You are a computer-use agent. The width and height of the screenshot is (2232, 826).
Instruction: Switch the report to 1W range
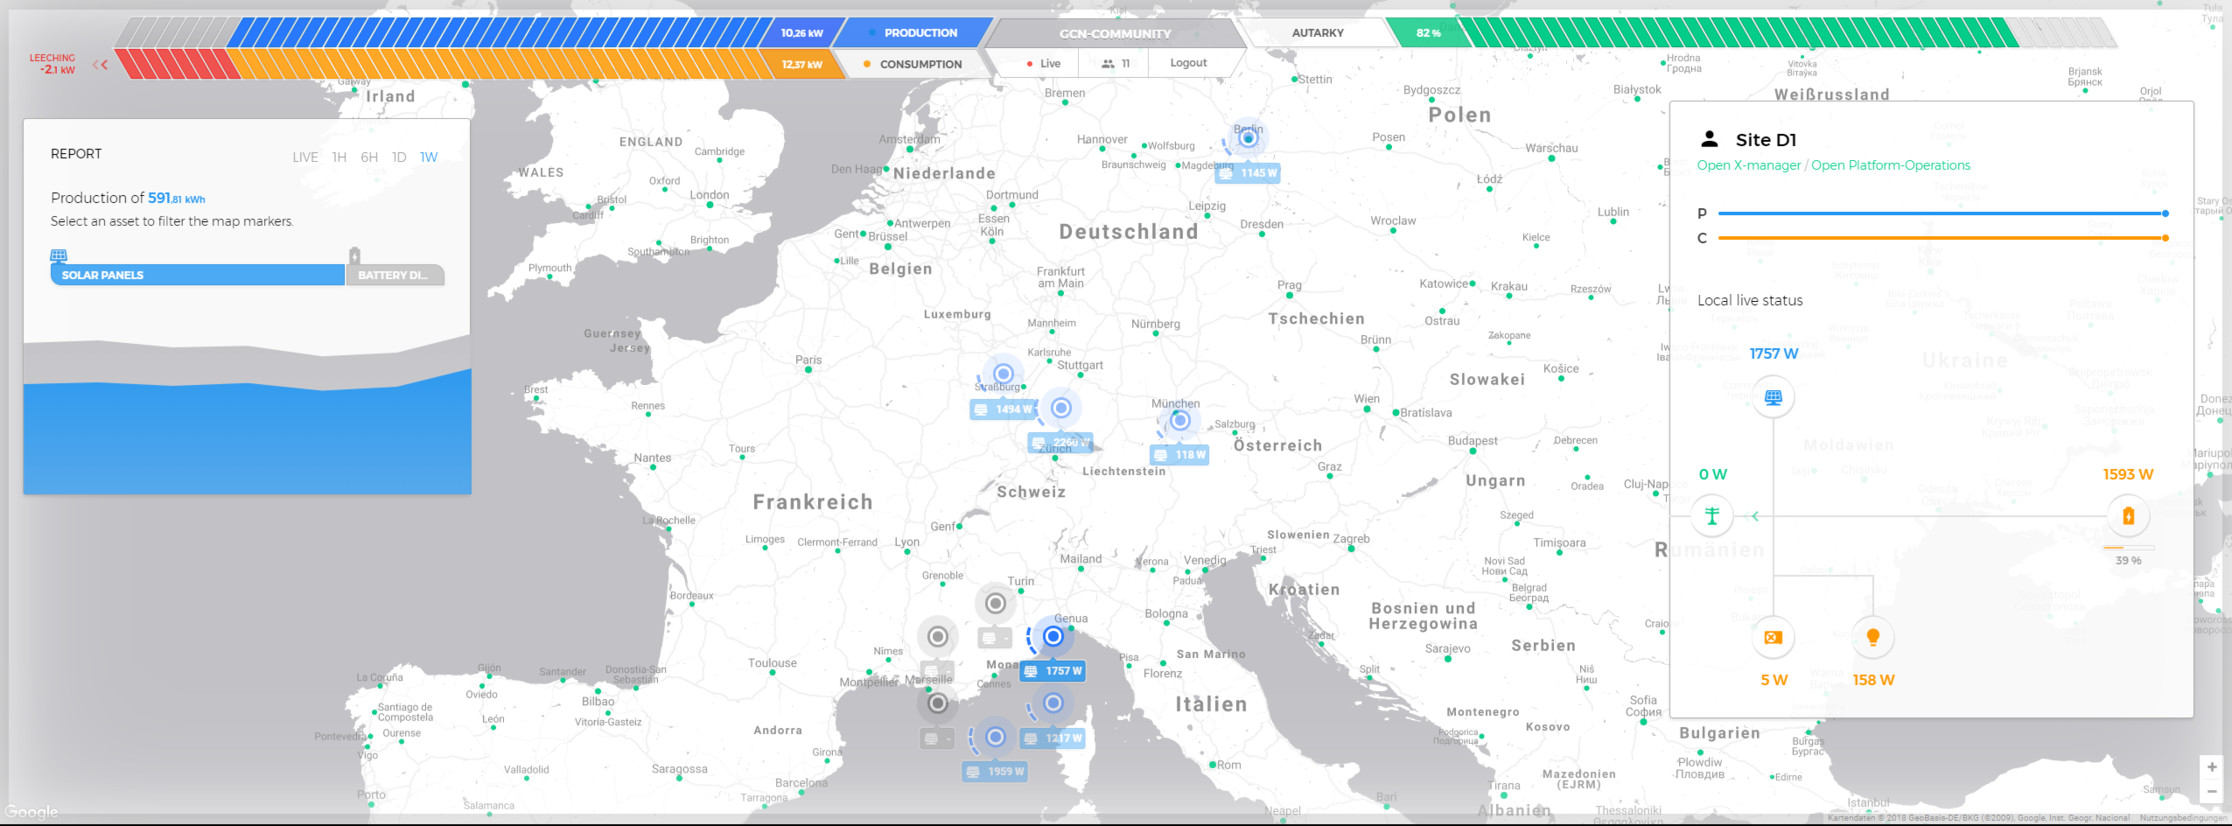pos(429,157)
